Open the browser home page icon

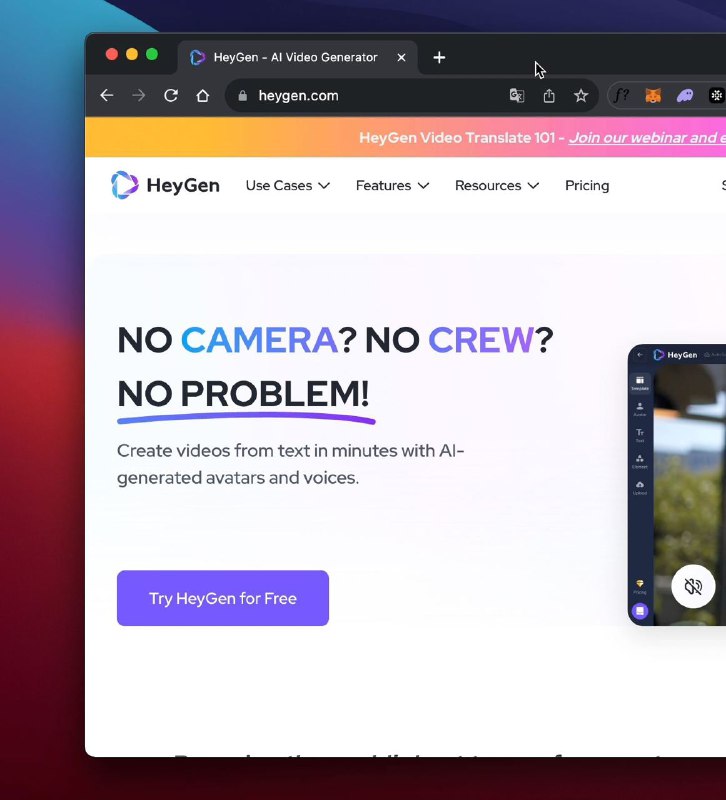point(203,95)
